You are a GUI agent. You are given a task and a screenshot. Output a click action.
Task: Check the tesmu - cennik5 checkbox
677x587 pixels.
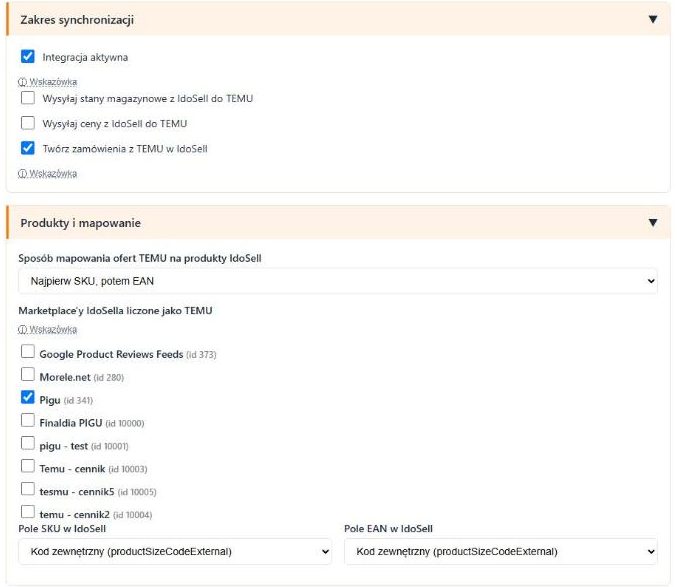[x=28, y=489]
